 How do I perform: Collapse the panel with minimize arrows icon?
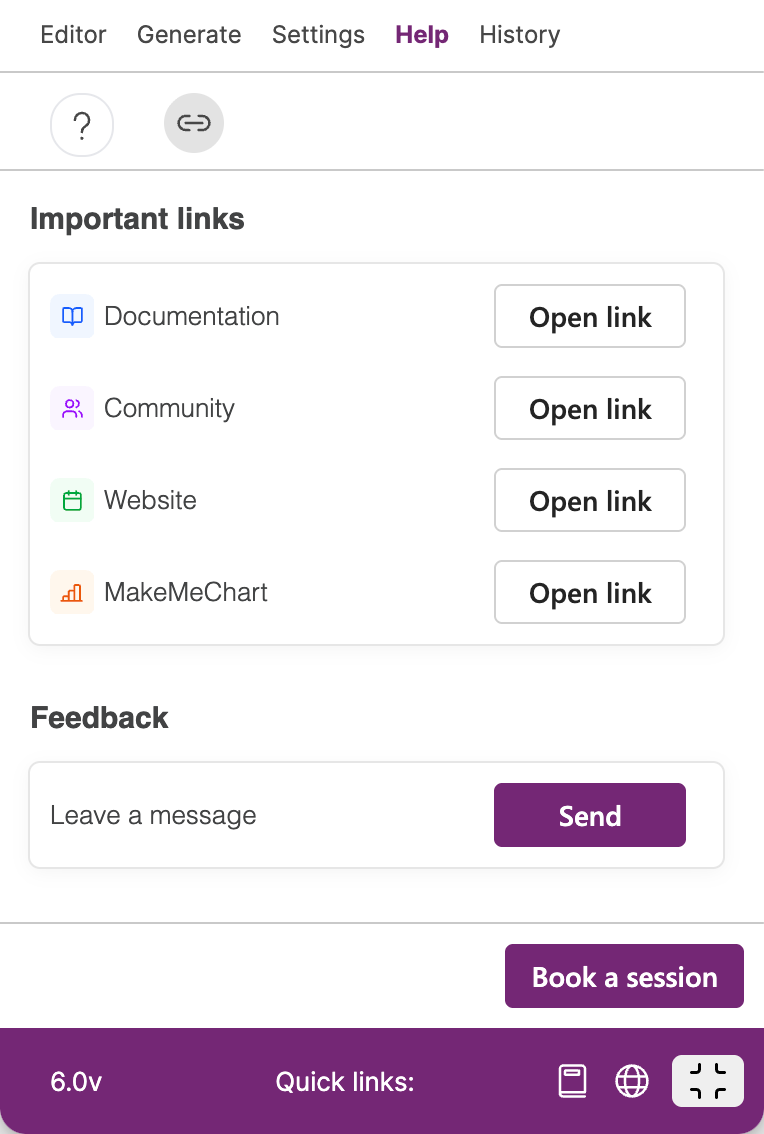coord(708,1081)
